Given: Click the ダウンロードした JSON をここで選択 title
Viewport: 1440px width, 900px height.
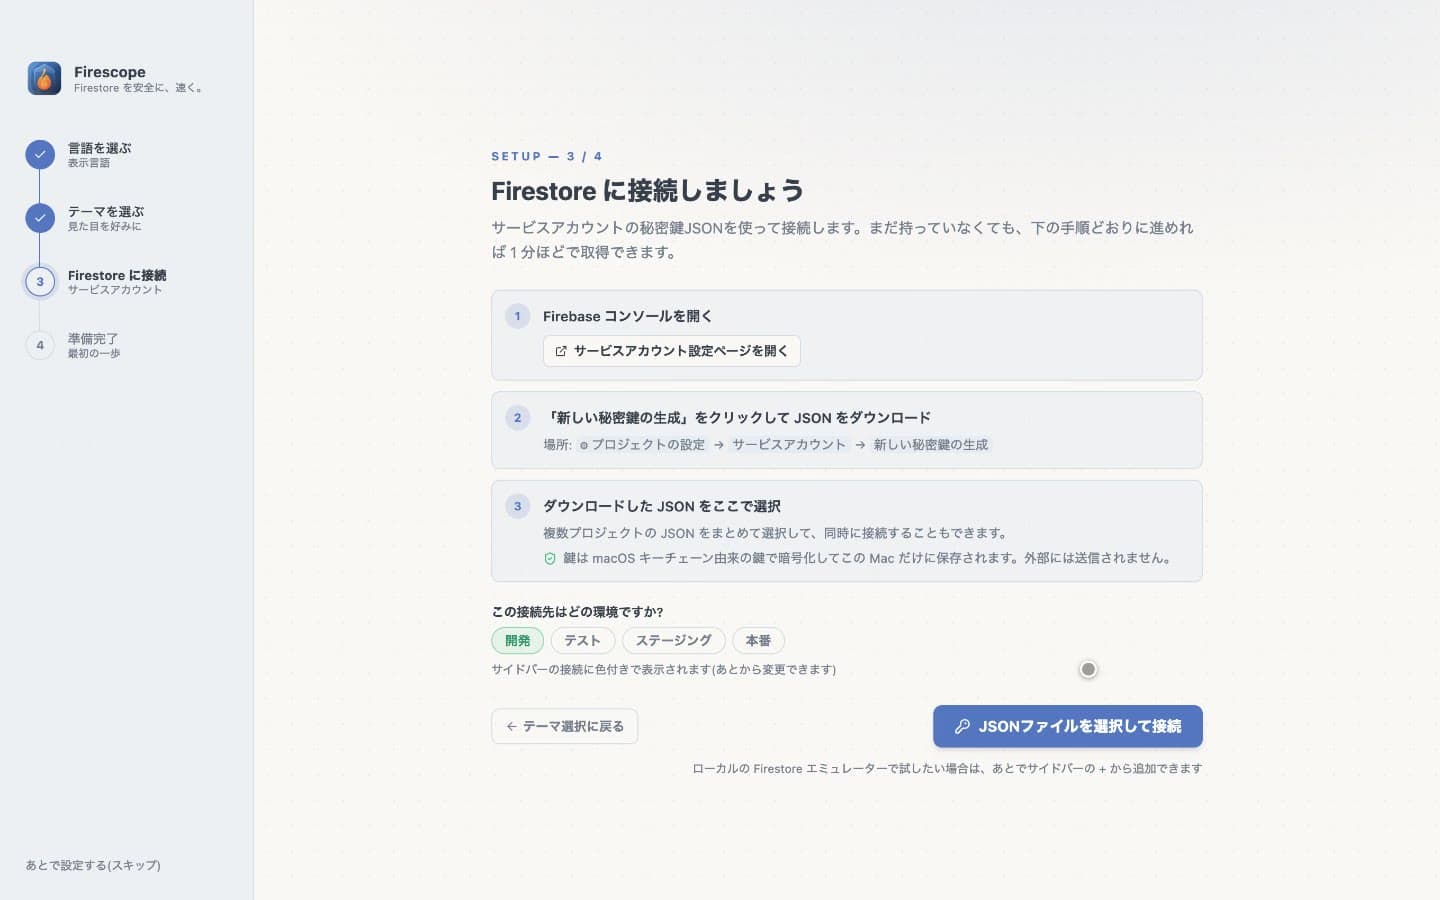Looking at the screenshot, I should click(x=662, y=506).
